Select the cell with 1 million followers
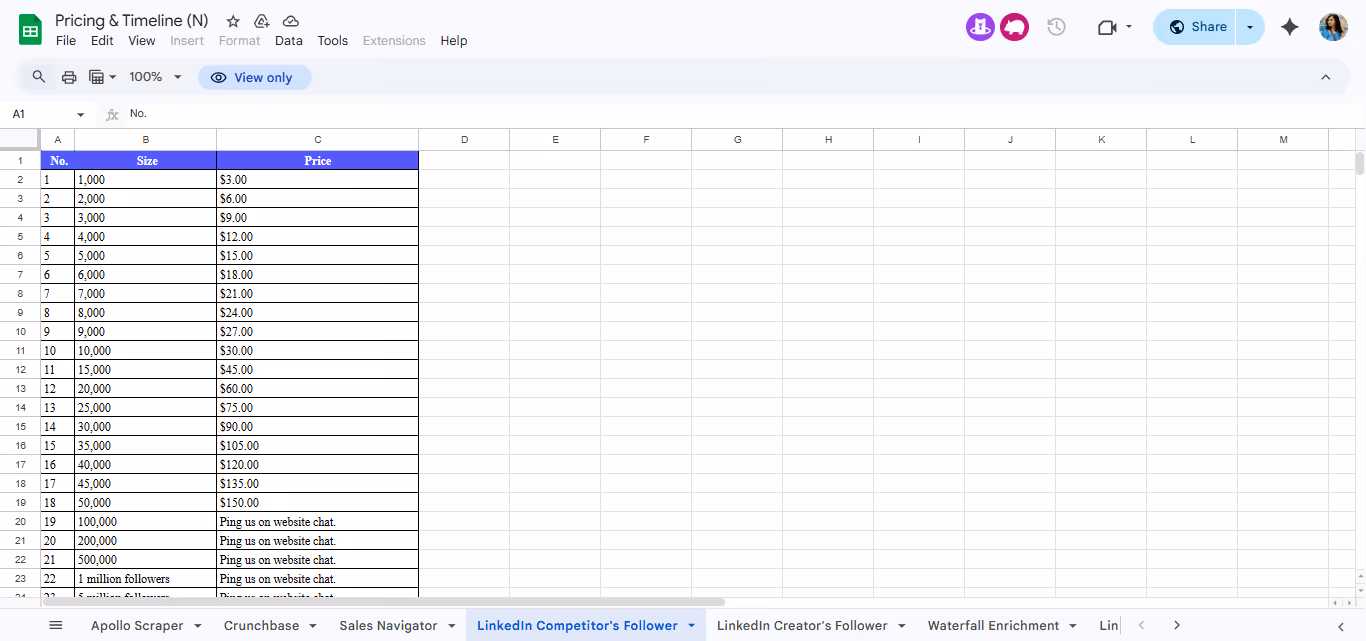 pos(146,579)
